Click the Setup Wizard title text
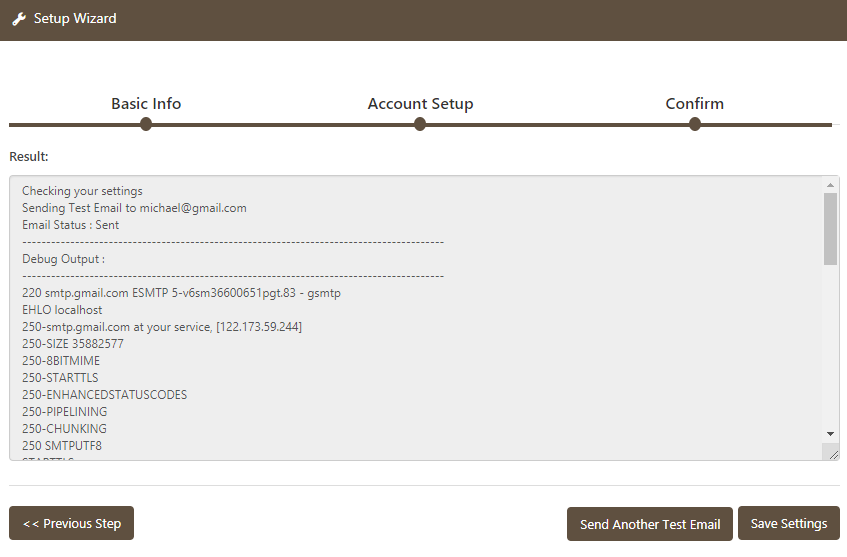Image resolution: width=847 pixels, height=557 pixels. [75, 19]
